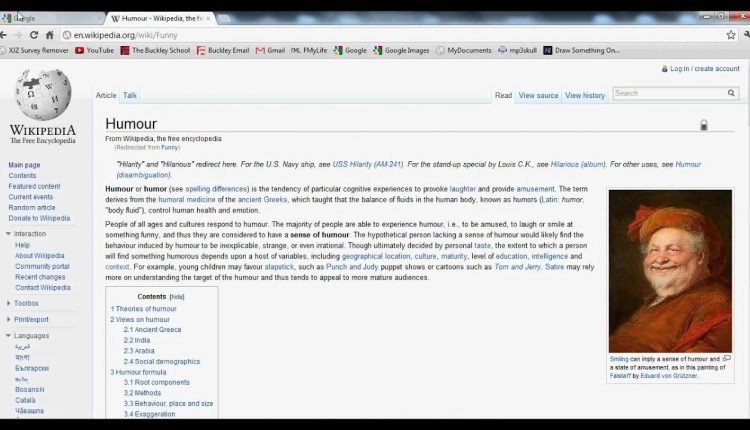Open Featured content sidebar link
Image resolution: width=750 pixels, height=430 pixels.
[x=34, y=186]
